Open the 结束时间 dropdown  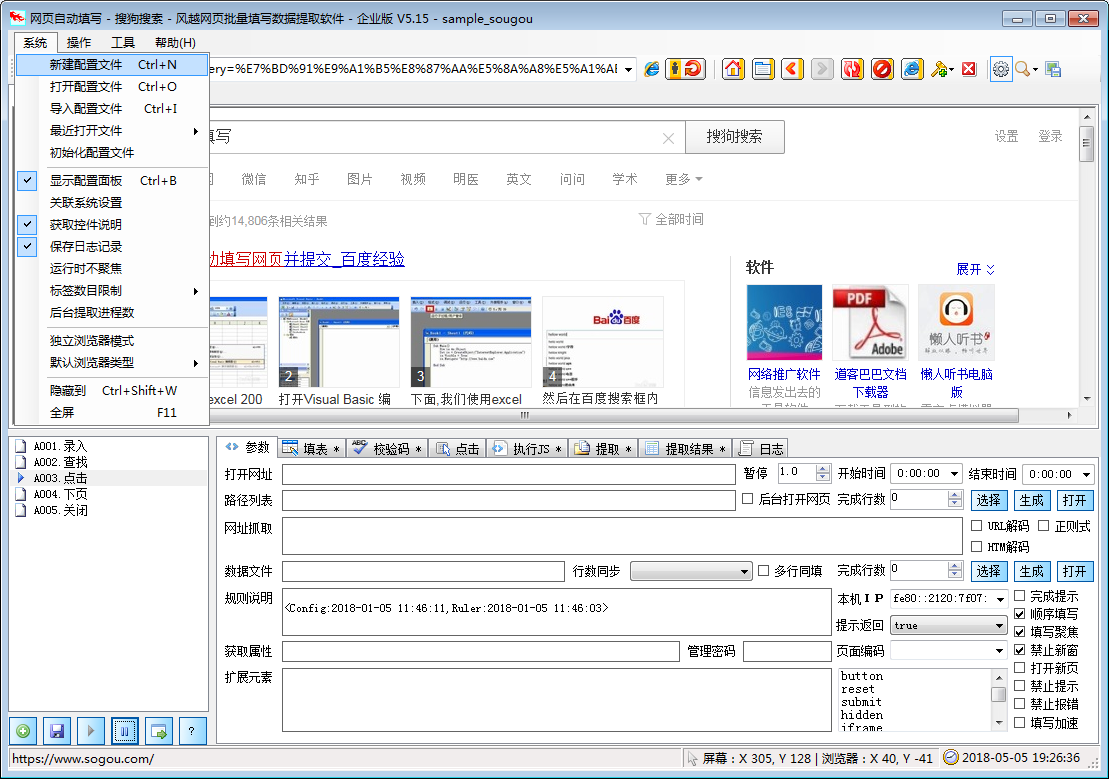pos(1086,474)
